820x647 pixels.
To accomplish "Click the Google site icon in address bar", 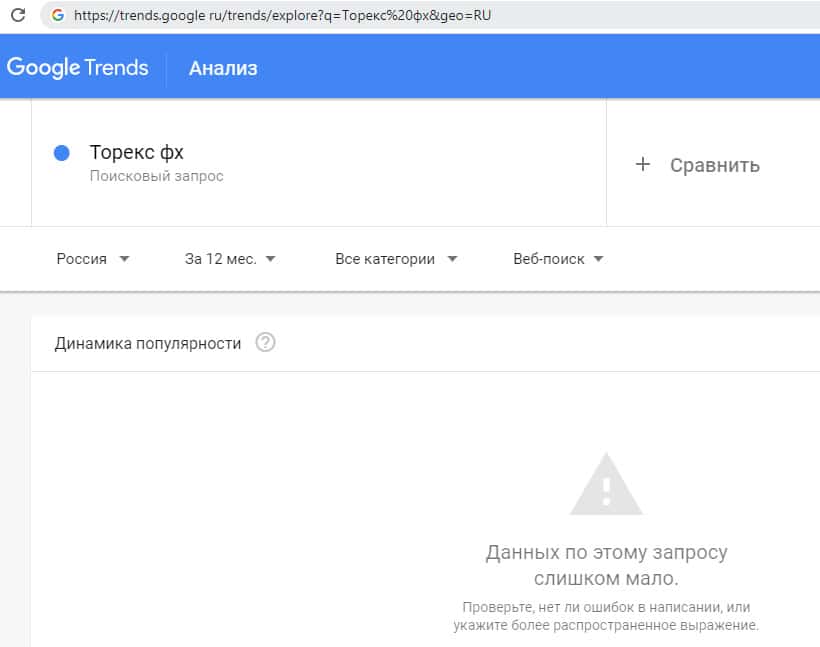I will pos(57,16).
